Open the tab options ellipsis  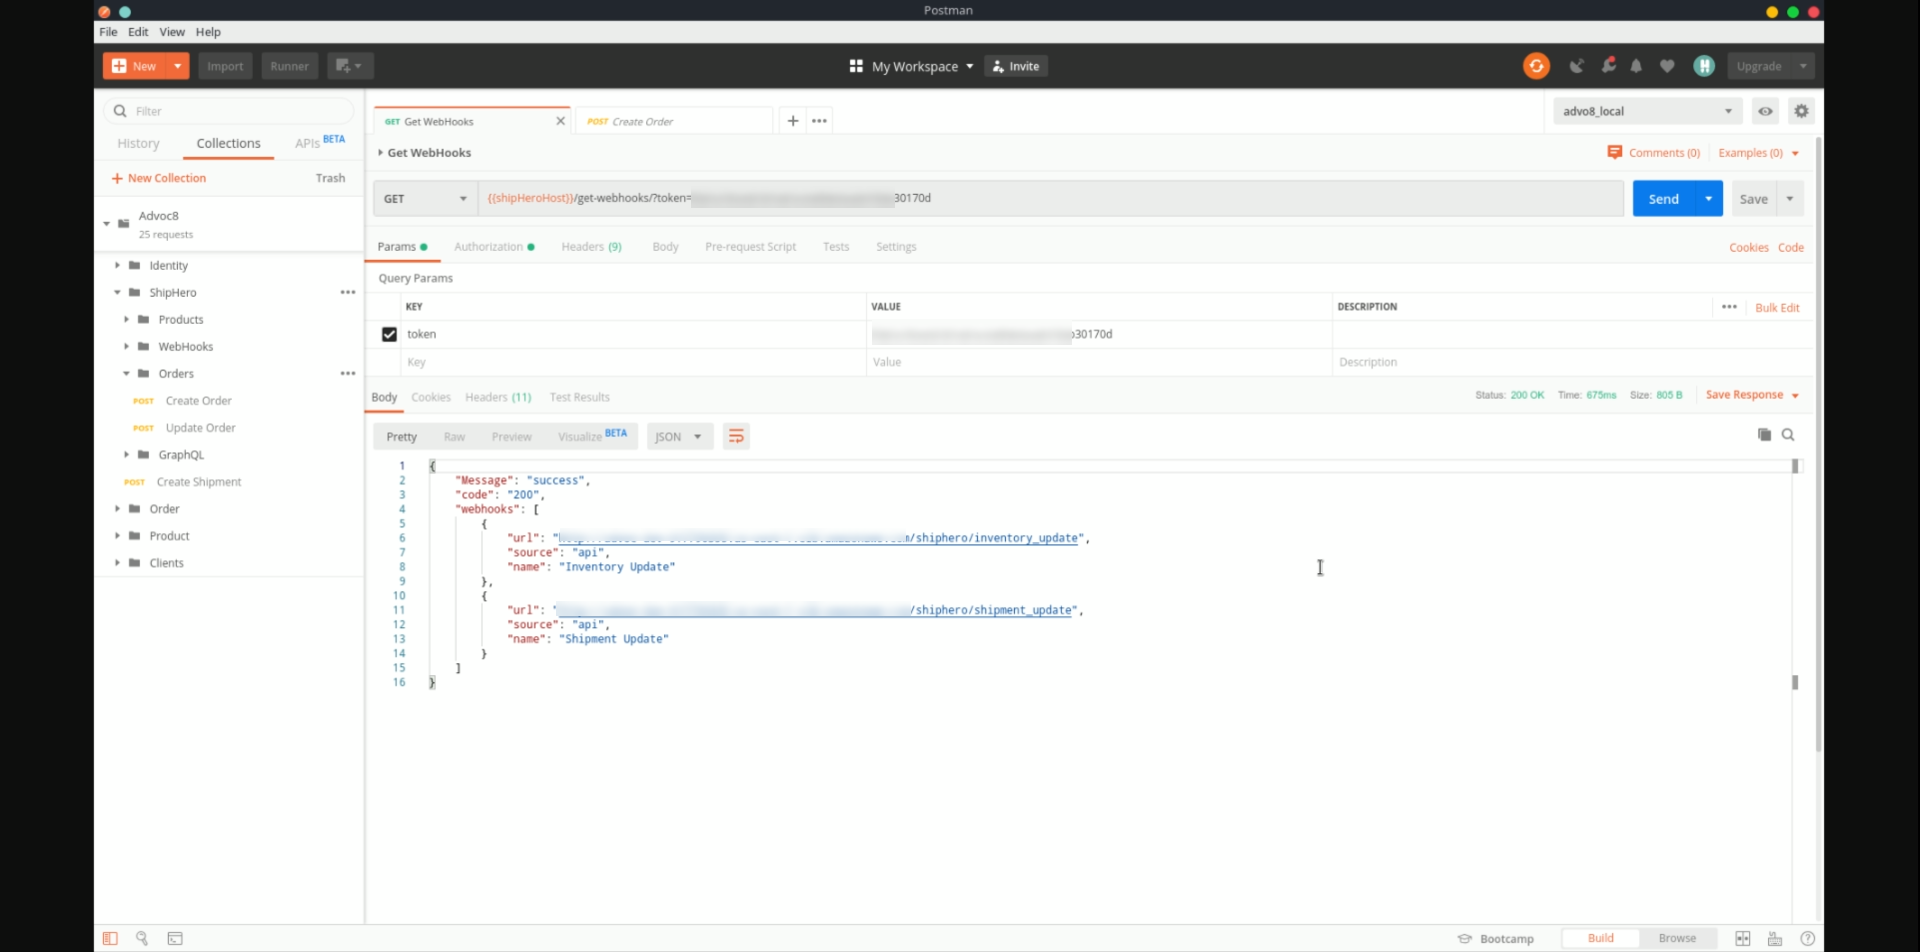(819, 121)
